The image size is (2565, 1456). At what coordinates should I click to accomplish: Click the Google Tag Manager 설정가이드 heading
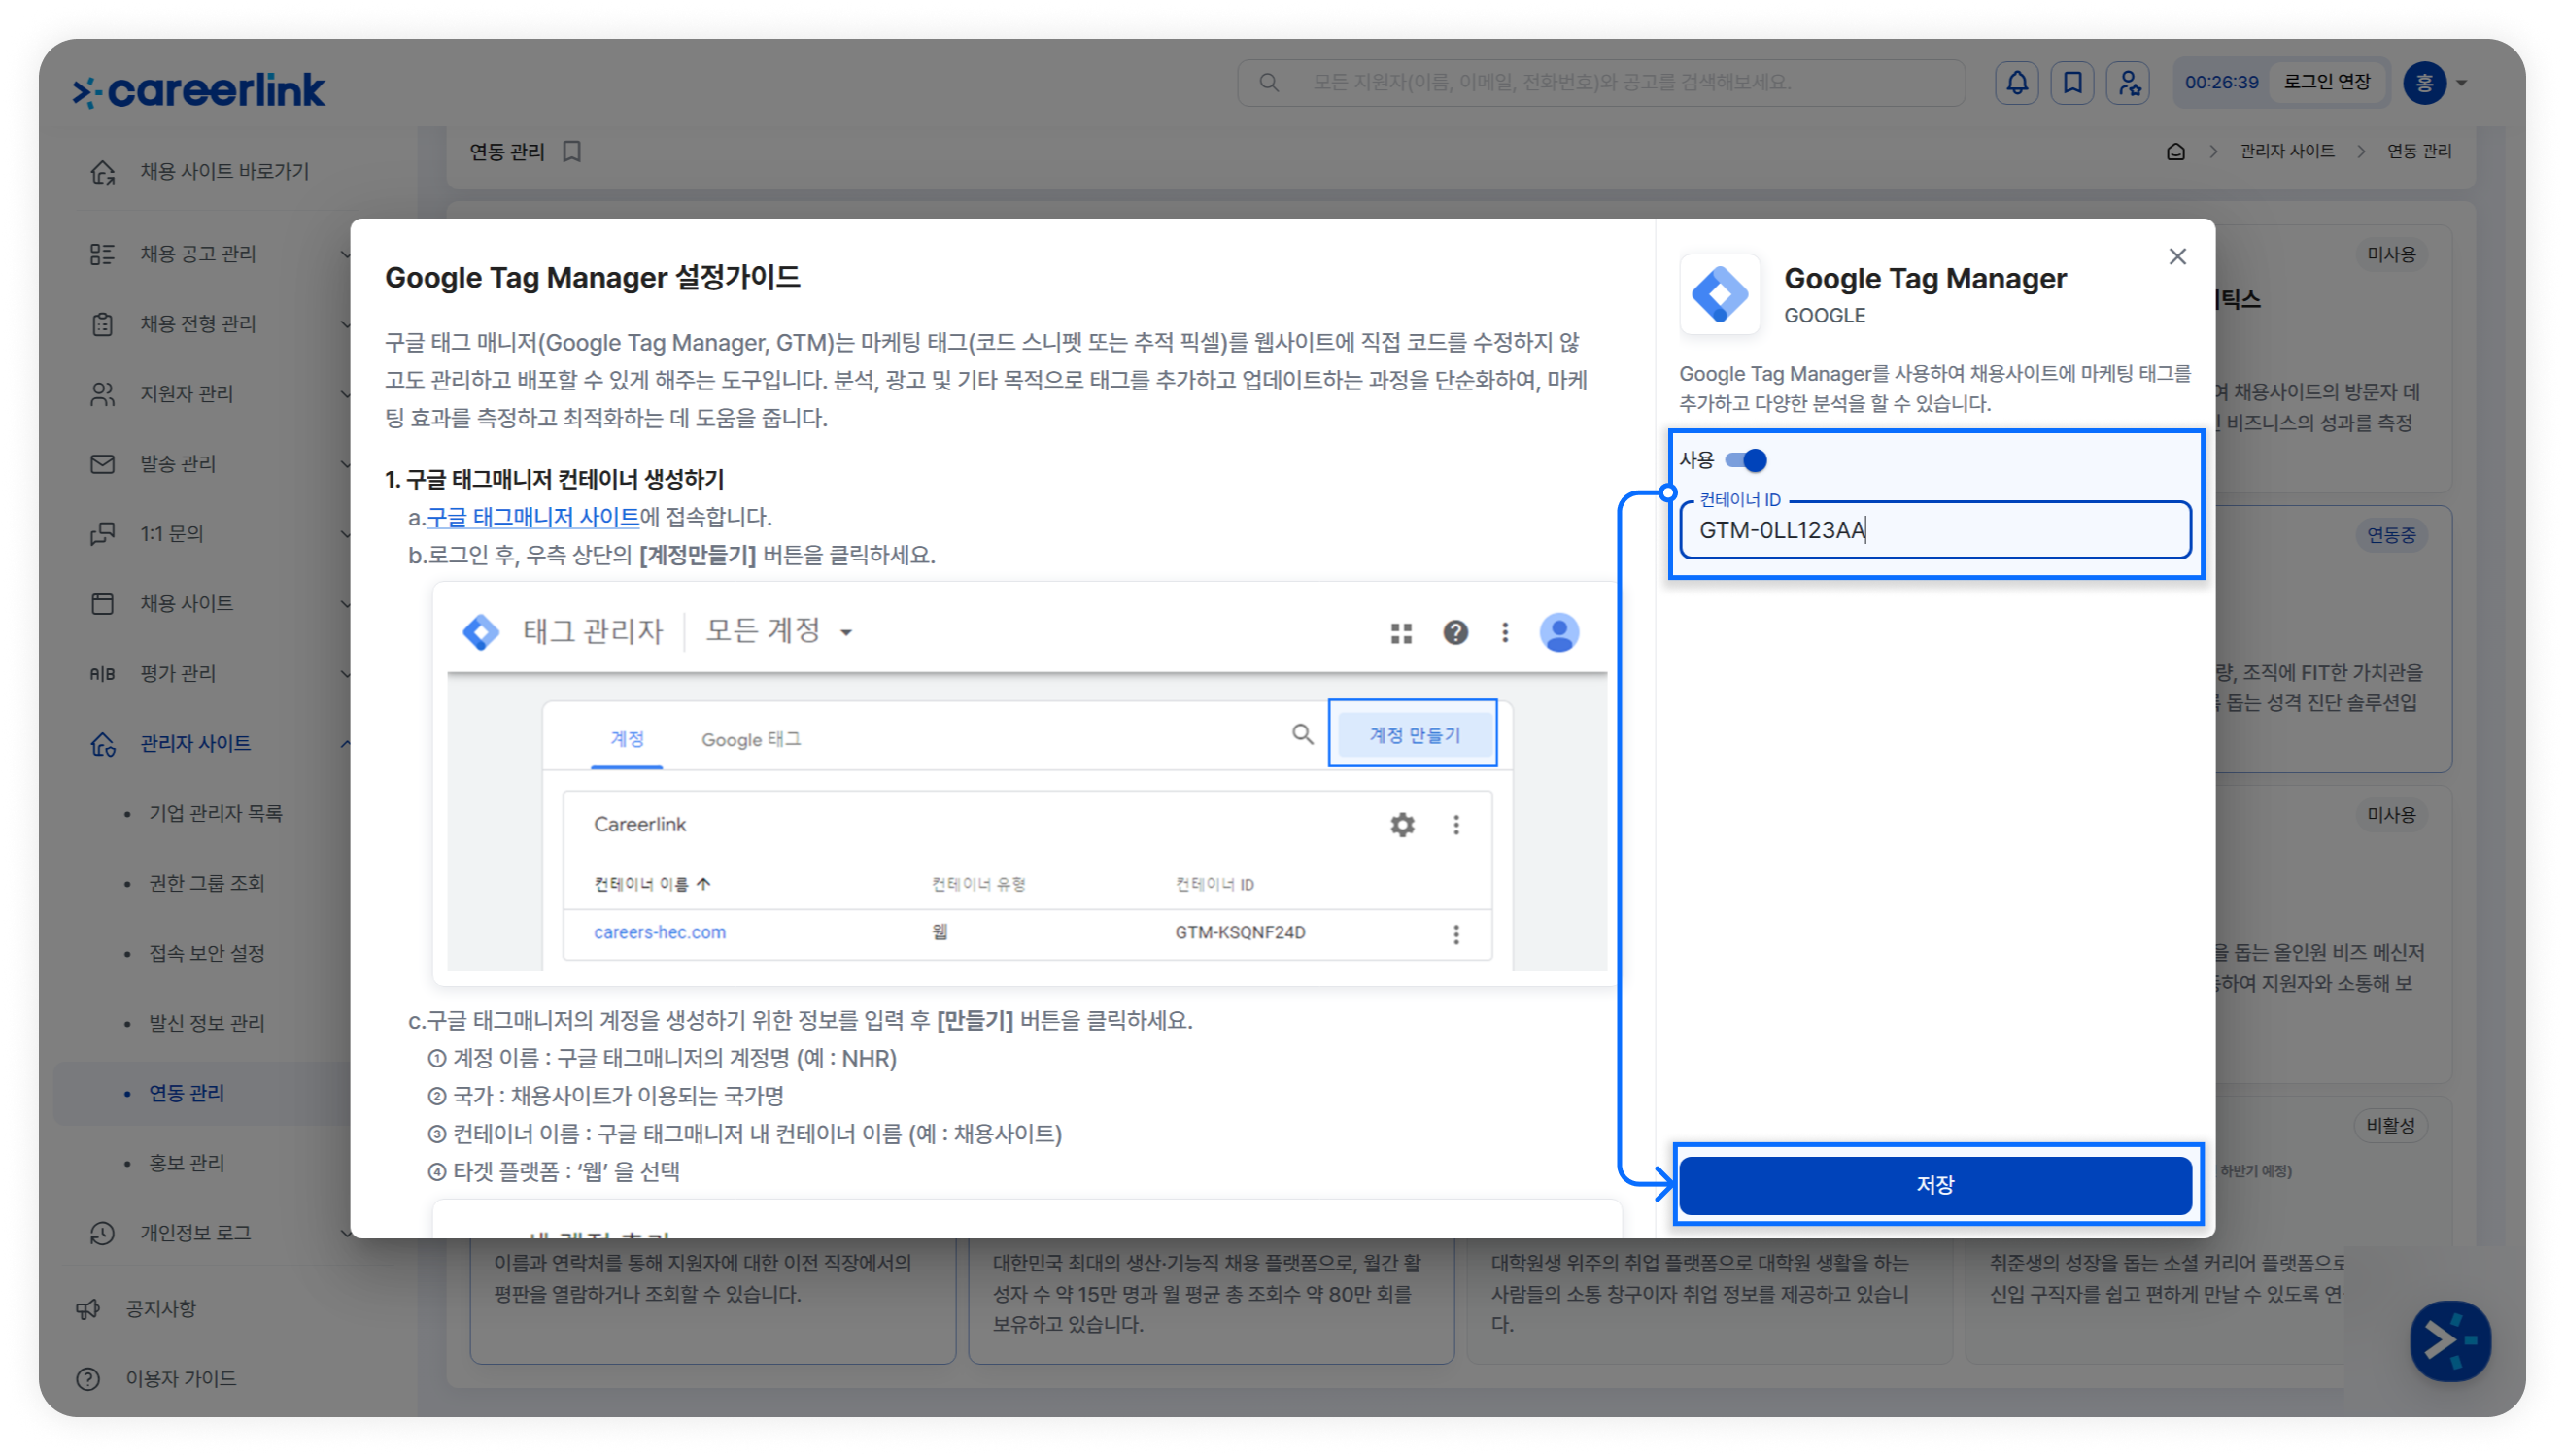coord(593,277)
